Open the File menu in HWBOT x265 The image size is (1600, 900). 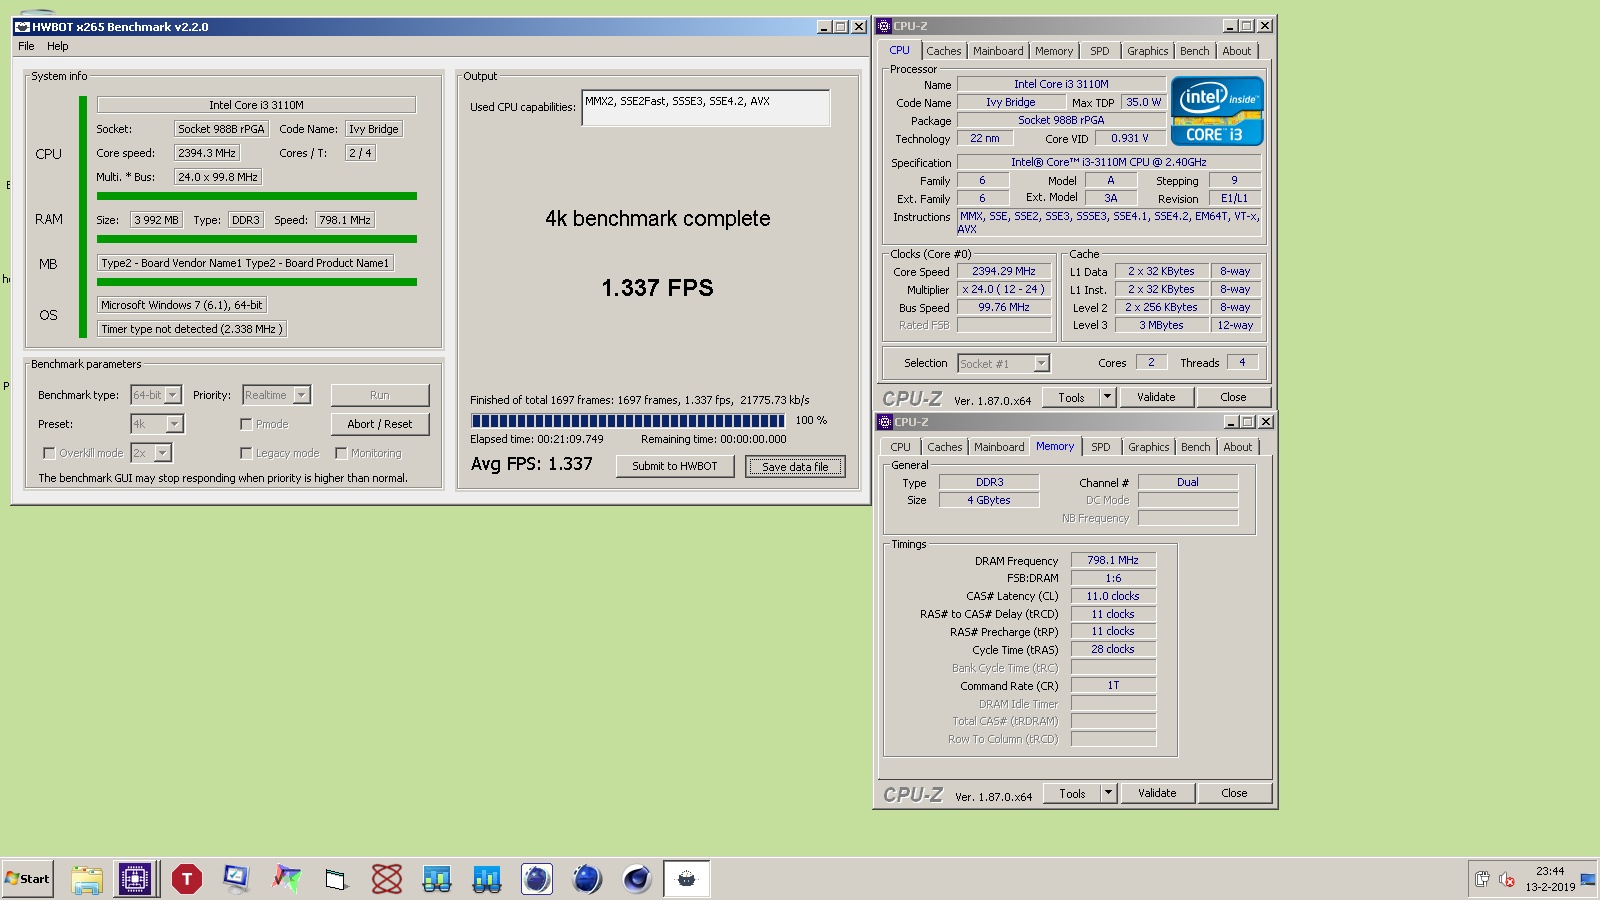pos(26,46)
